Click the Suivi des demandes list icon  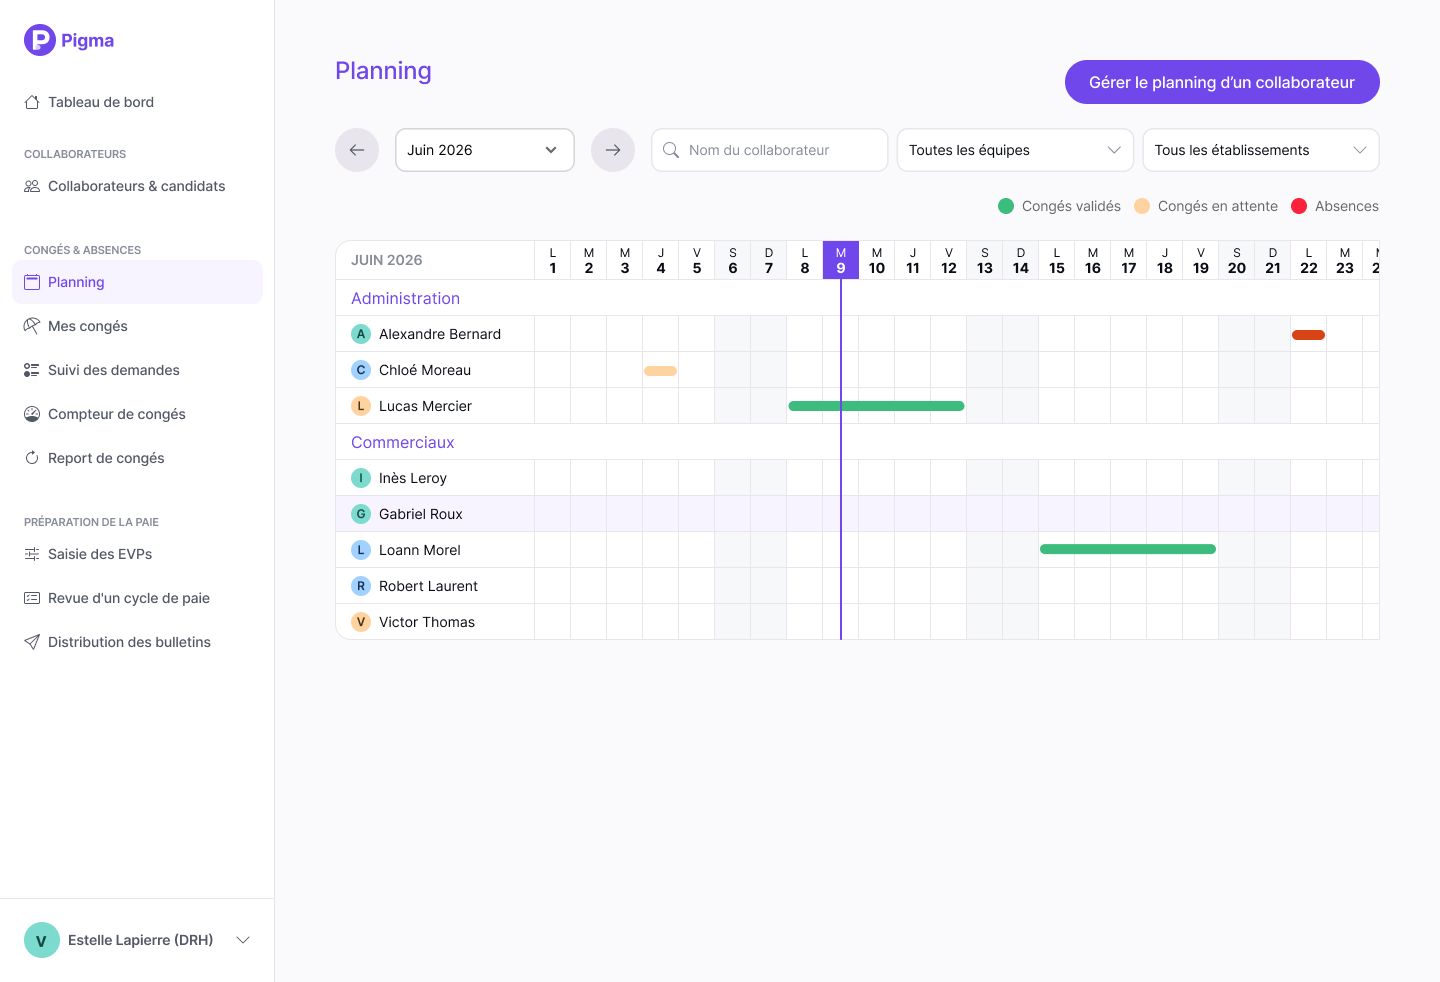coord(32,370)
